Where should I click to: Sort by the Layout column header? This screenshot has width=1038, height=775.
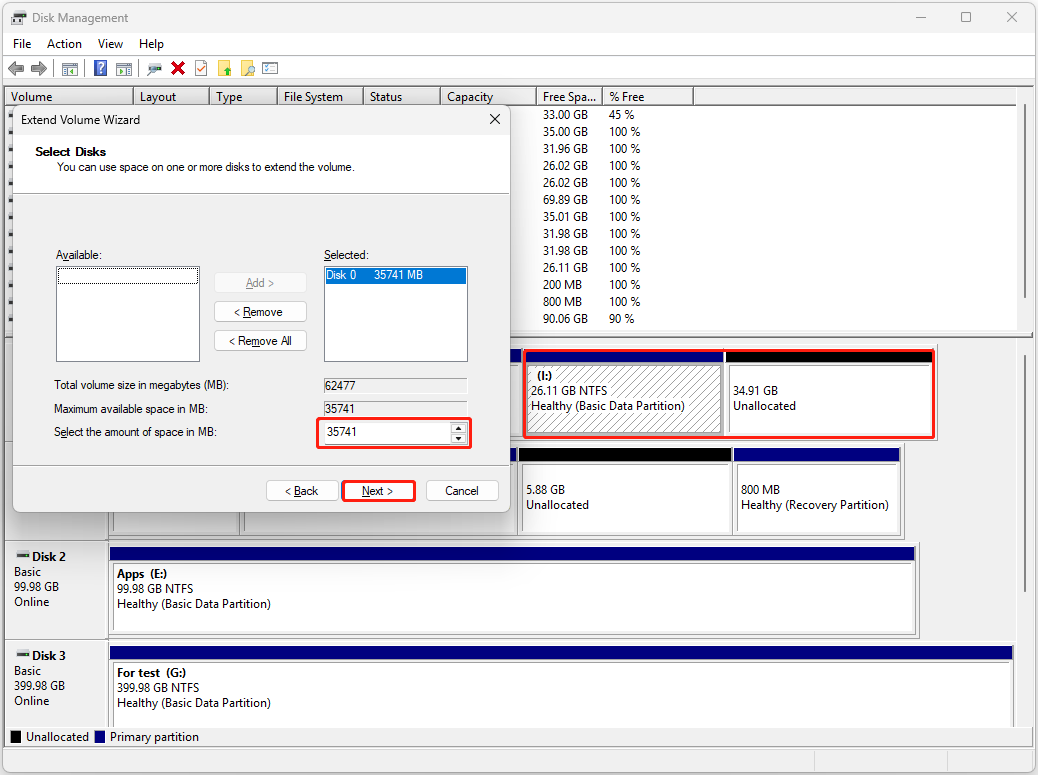point(171,97)
